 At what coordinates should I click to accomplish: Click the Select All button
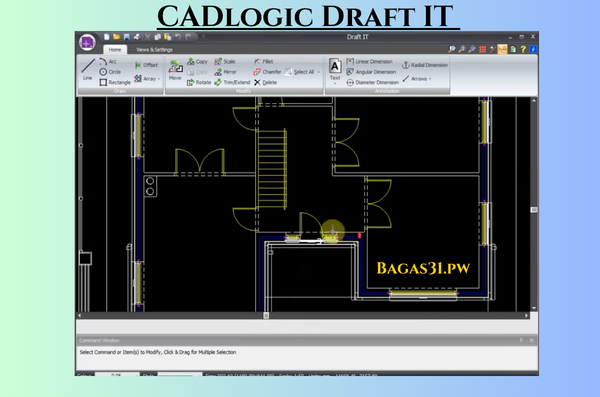click(299, 72)
